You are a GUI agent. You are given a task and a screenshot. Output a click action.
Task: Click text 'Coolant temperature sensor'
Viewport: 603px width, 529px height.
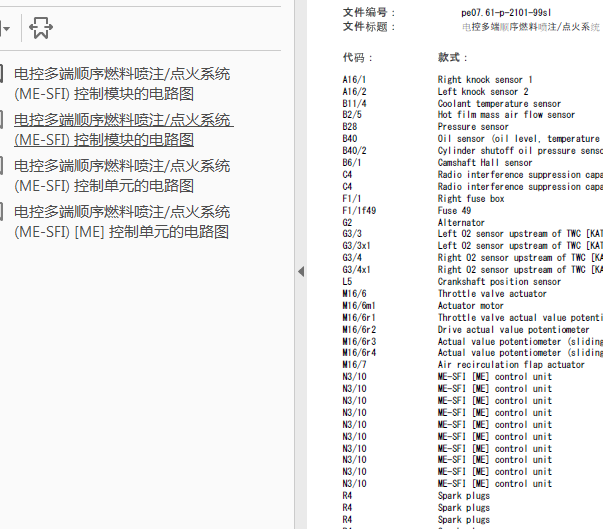coord(499,103)
